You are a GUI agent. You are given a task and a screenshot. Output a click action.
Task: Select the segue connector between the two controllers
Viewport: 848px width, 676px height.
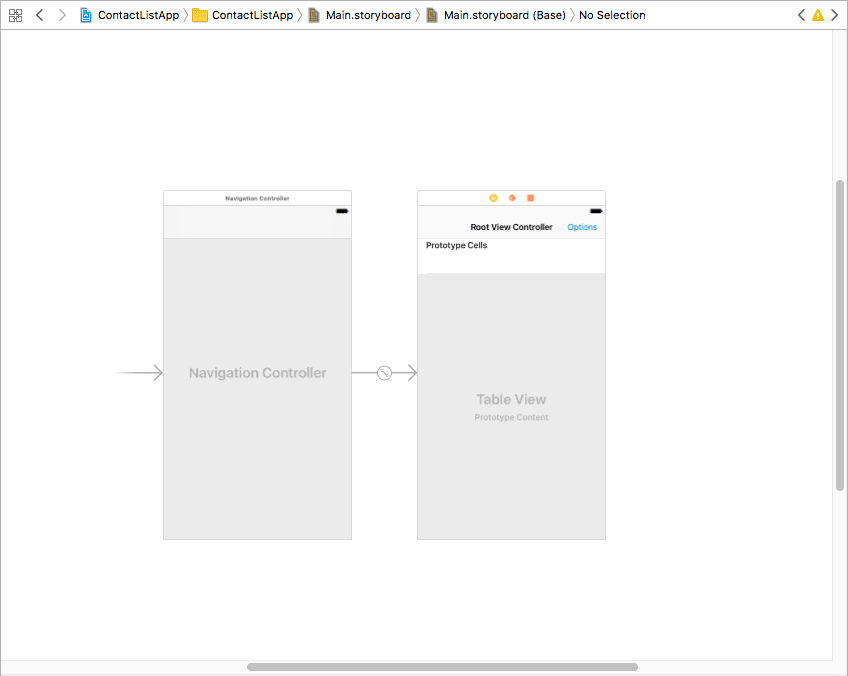384,372
